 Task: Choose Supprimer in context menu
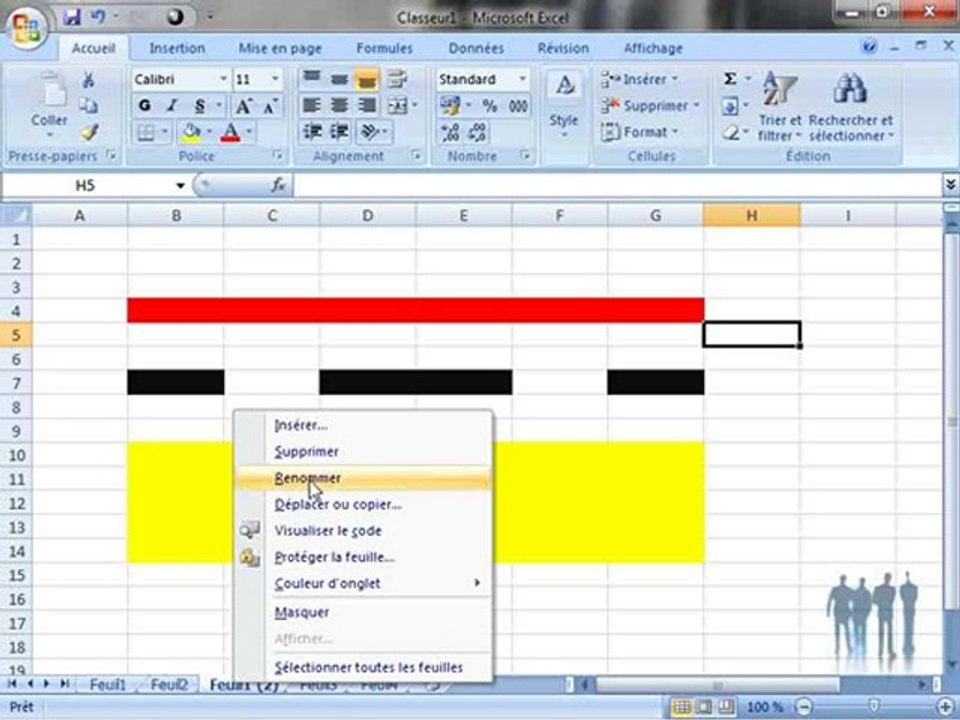point(362,451)
